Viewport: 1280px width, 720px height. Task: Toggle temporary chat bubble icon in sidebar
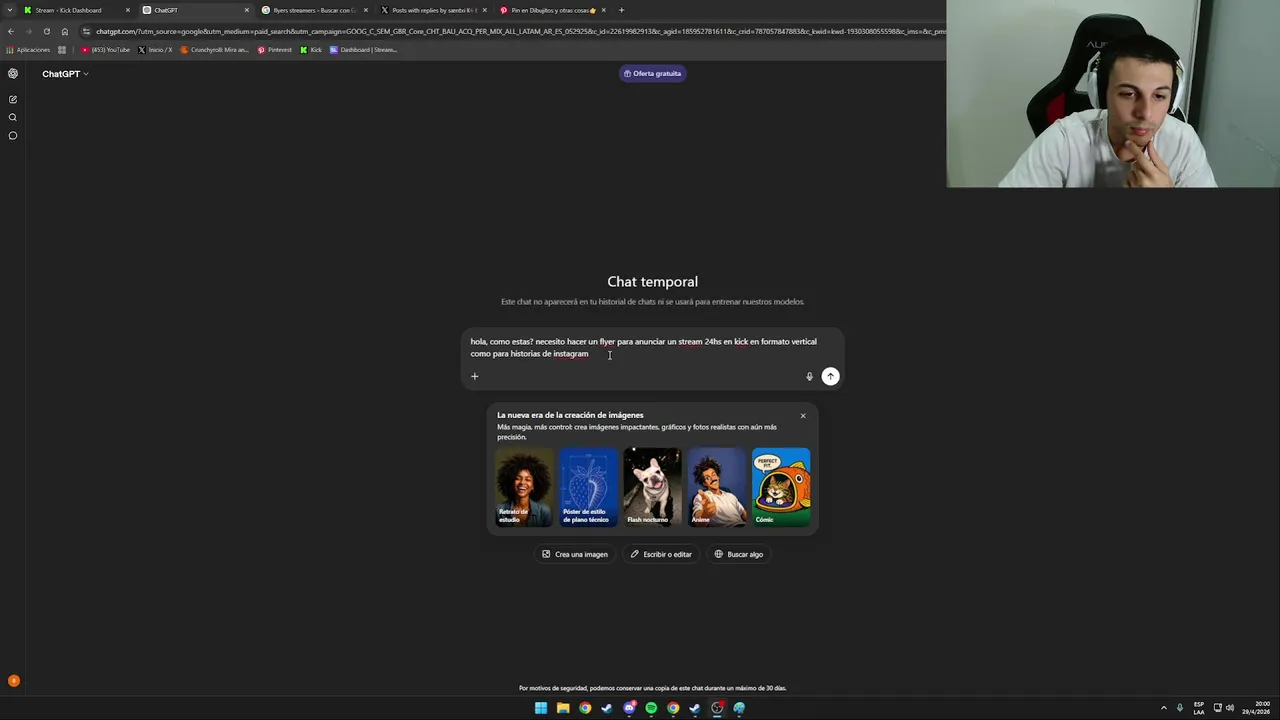(x=13, y=135)
